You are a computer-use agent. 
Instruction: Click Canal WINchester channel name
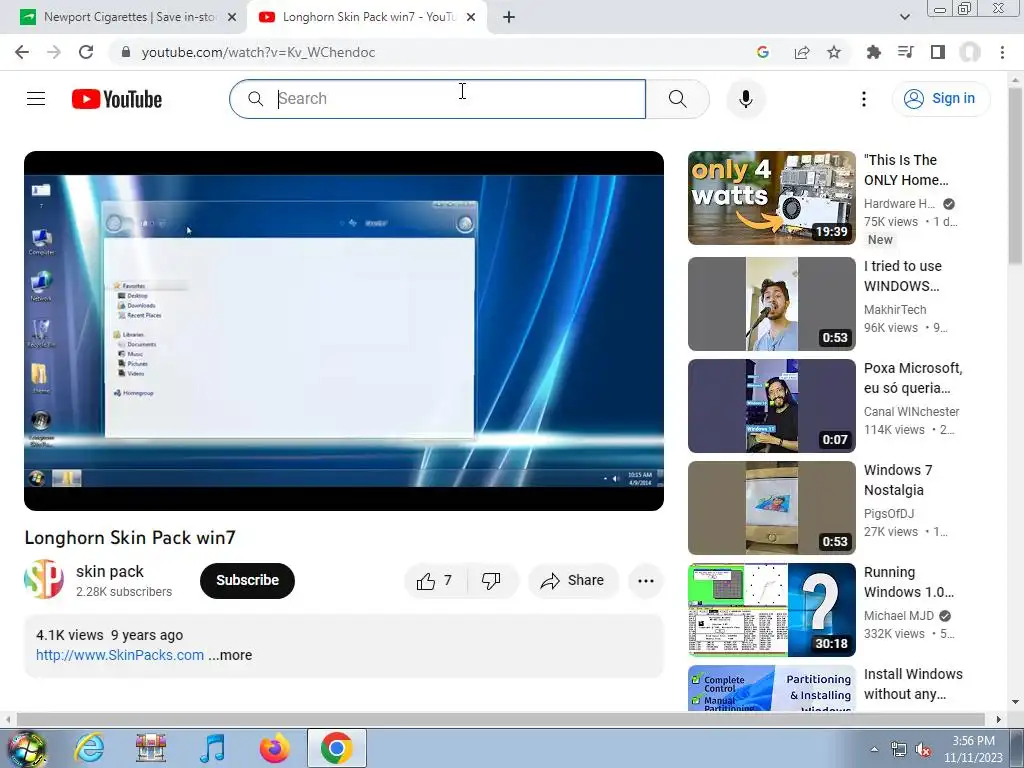(912, 411)
